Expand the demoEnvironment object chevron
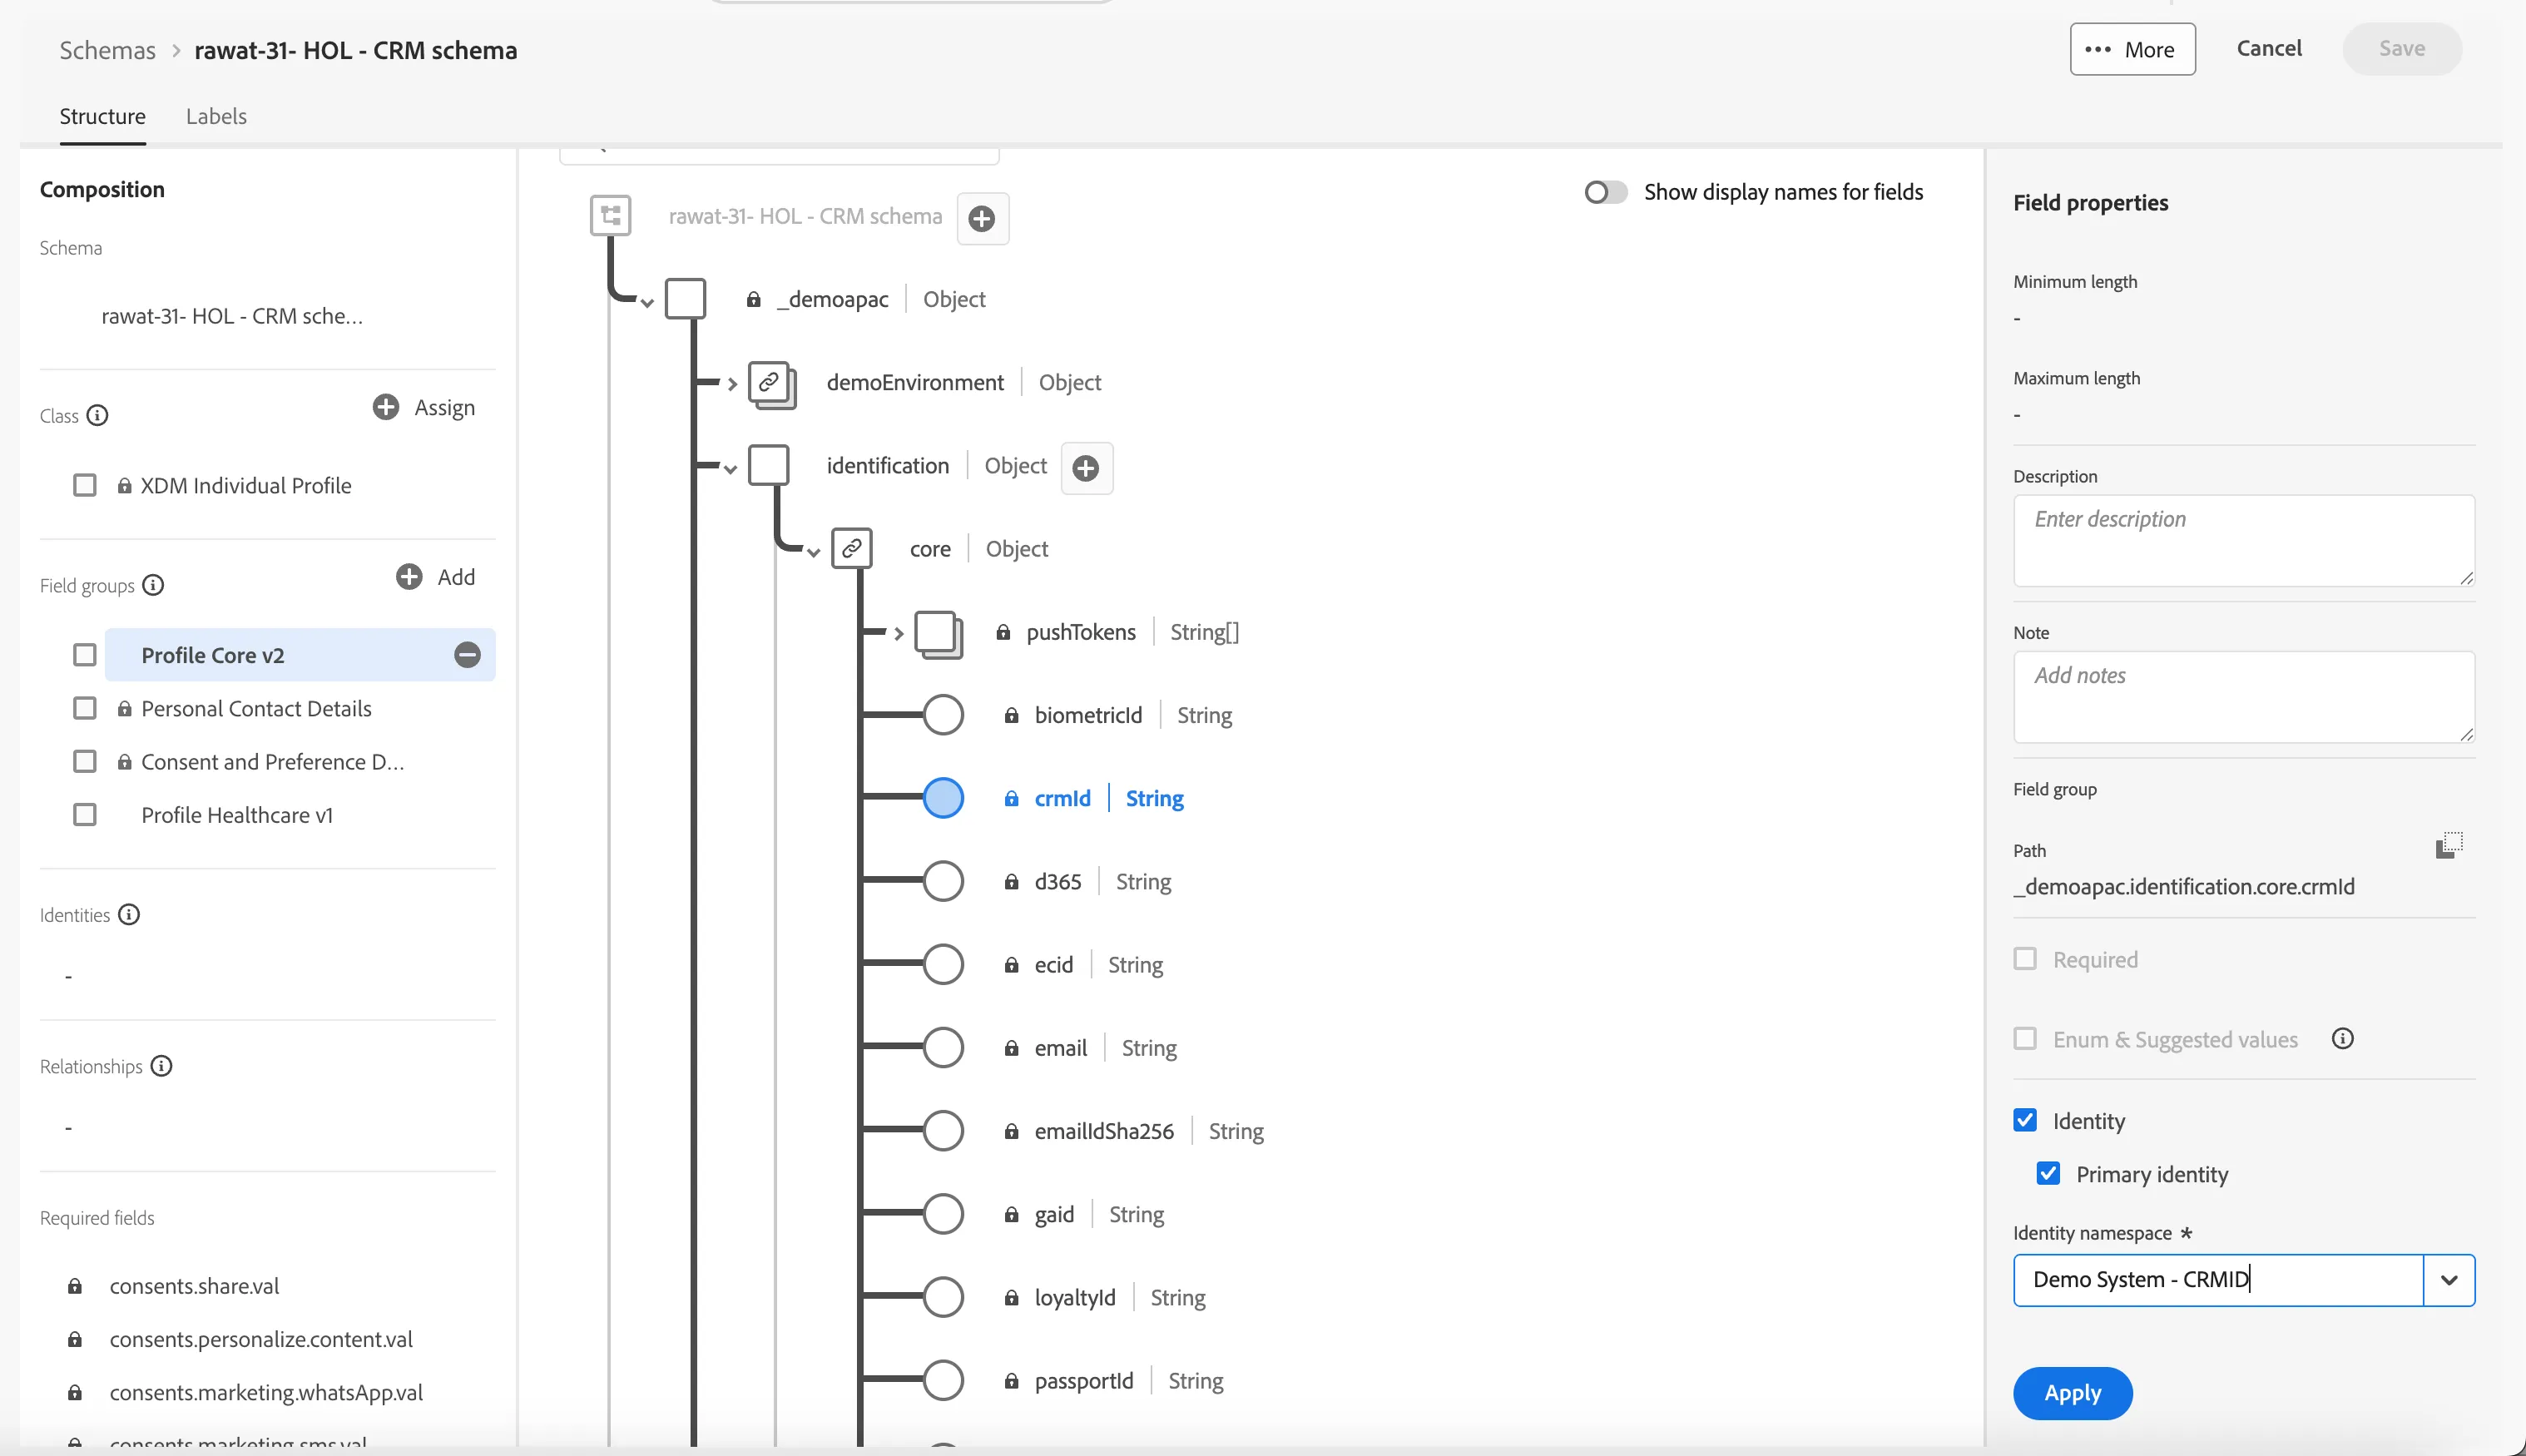The width and height of the screenshot is (2526, 1456). tap(732, 384)
